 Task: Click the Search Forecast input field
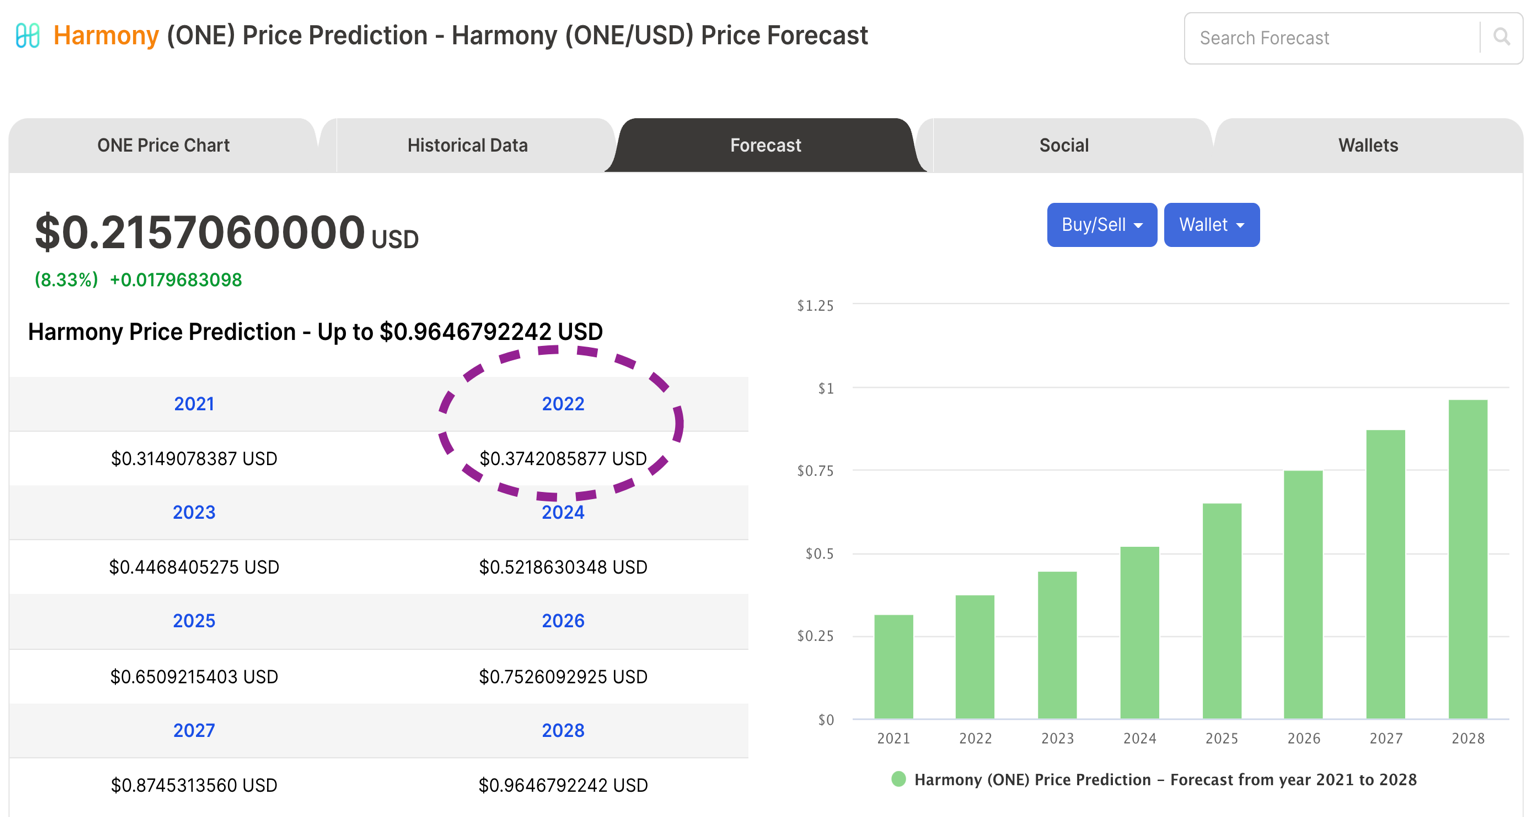(1332, 38)
